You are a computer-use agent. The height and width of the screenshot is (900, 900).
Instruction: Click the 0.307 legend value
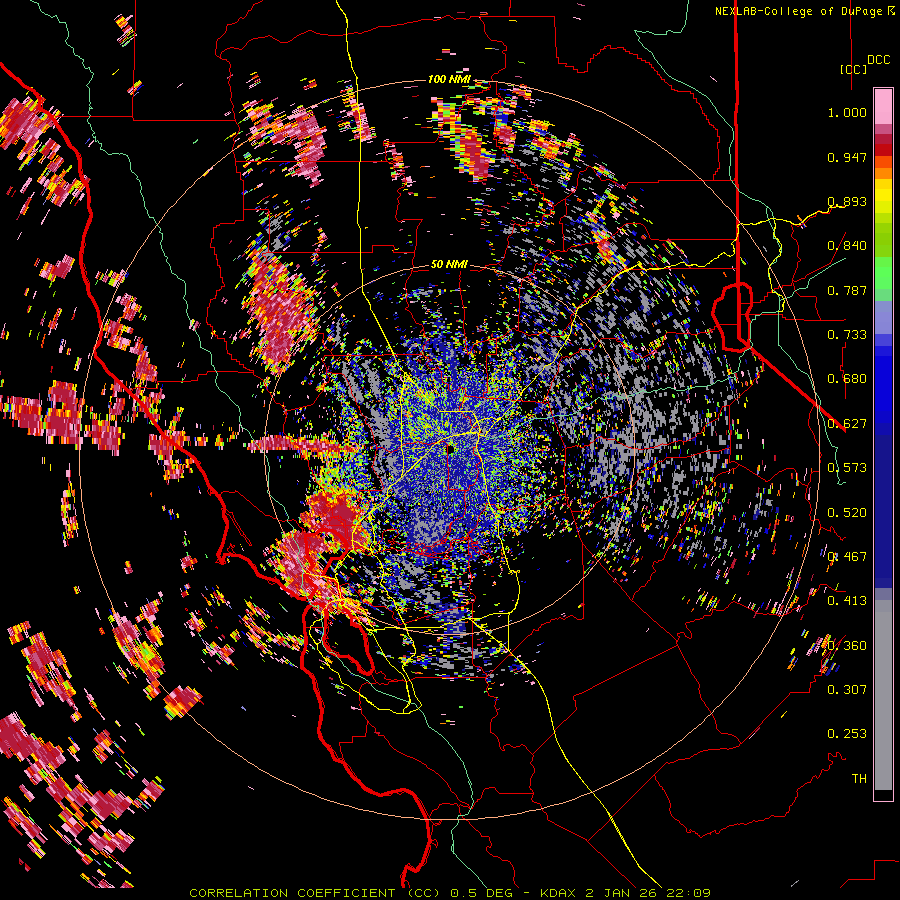click(x=847, y=690)
